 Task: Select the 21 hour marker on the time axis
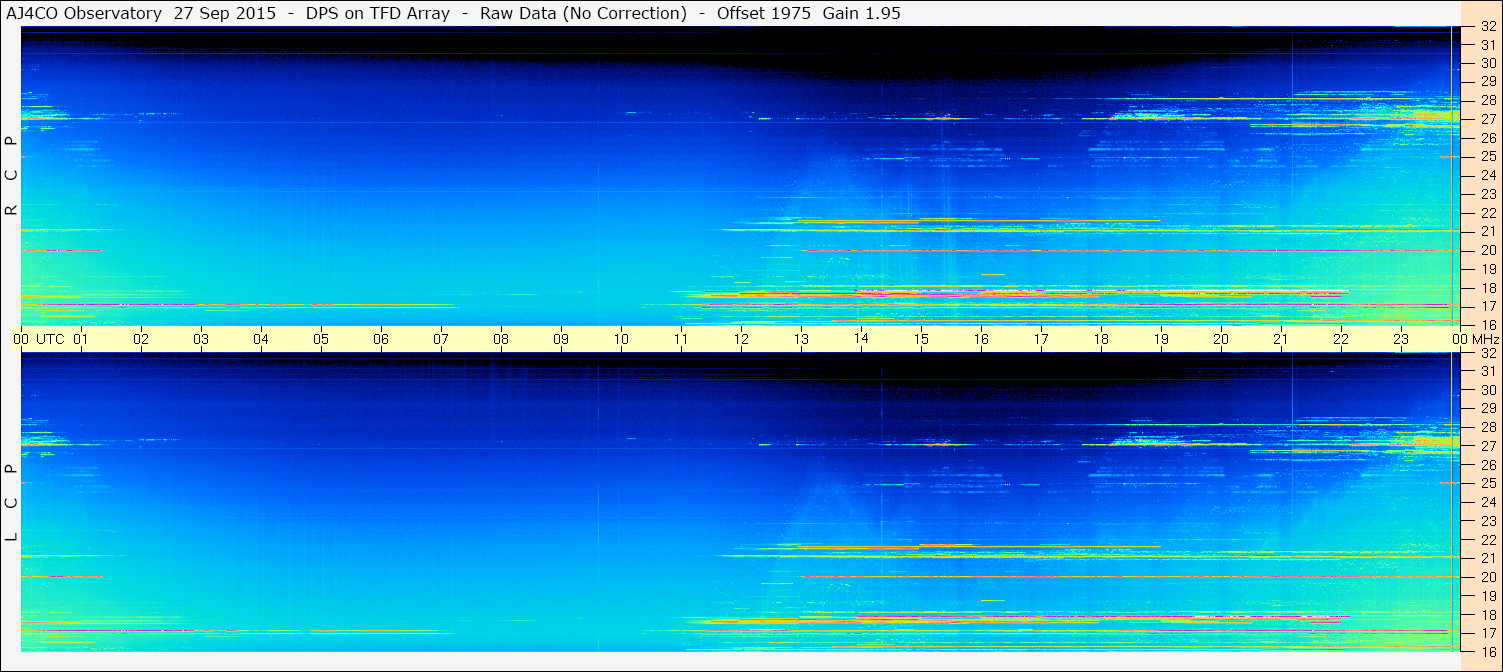(1281, 339)
